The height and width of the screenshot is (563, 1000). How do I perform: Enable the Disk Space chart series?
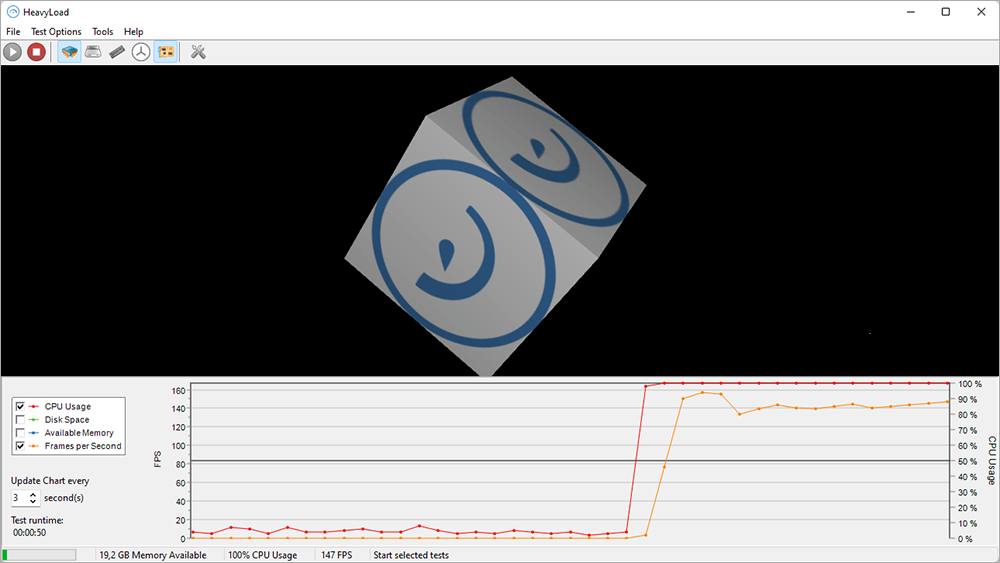[20, 420]
